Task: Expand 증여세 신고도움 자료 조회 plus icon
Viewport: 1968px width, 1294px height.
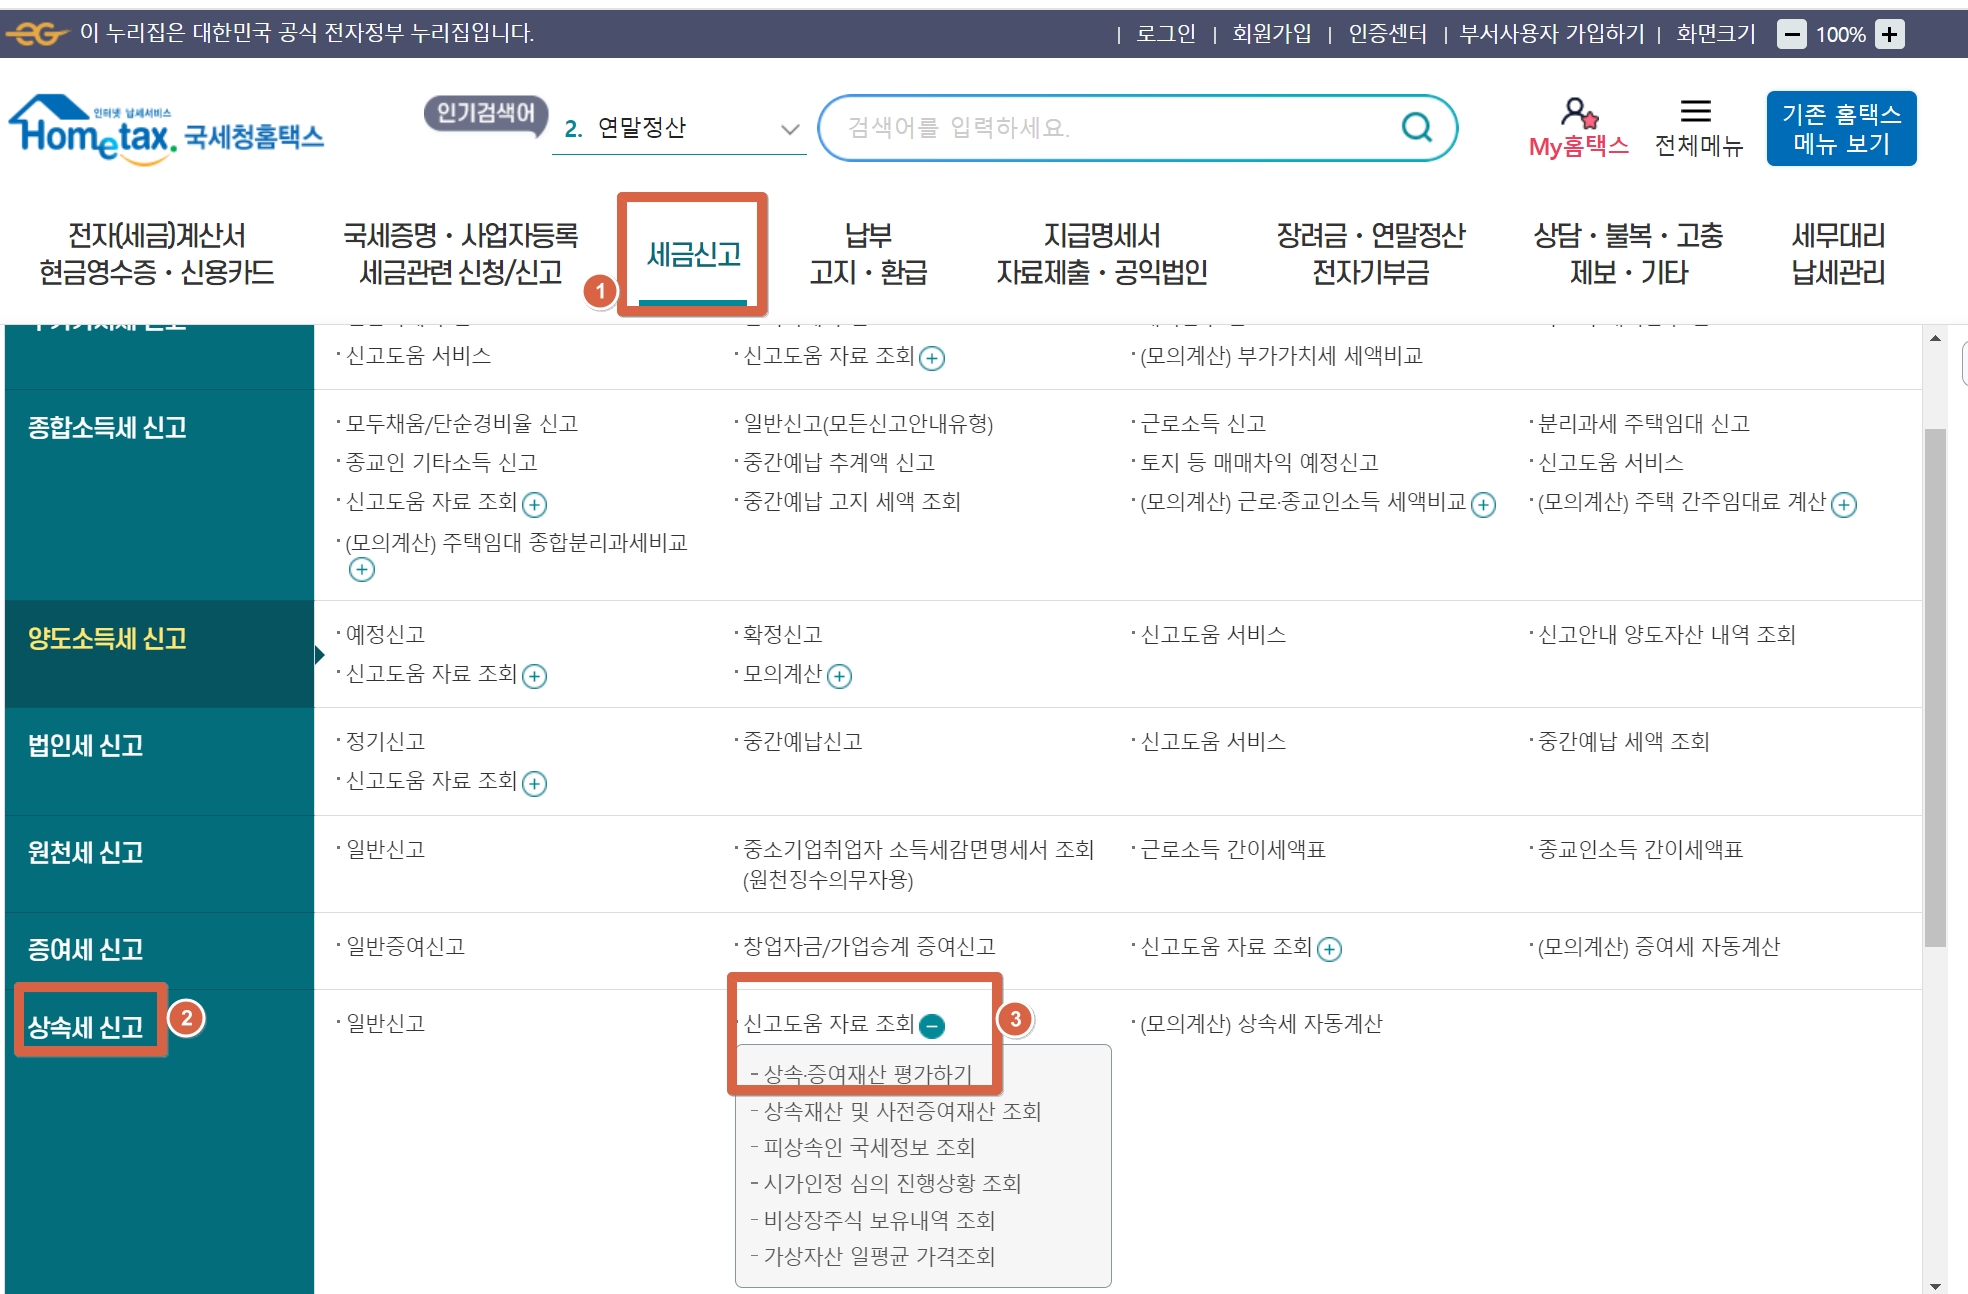Action: 1329,950
